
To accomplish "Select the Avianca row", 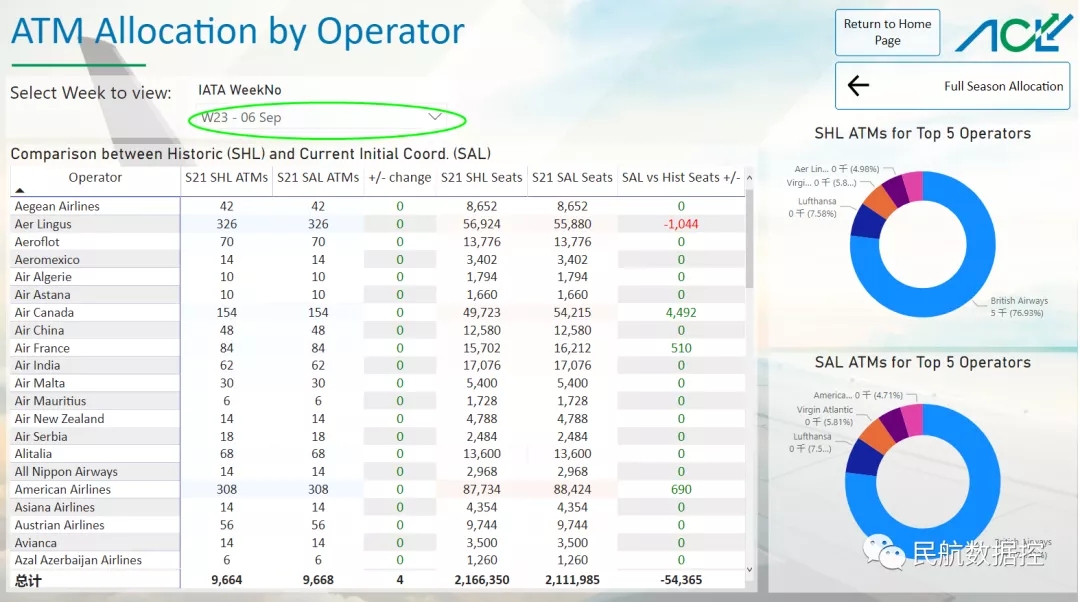I will (377, 543).
